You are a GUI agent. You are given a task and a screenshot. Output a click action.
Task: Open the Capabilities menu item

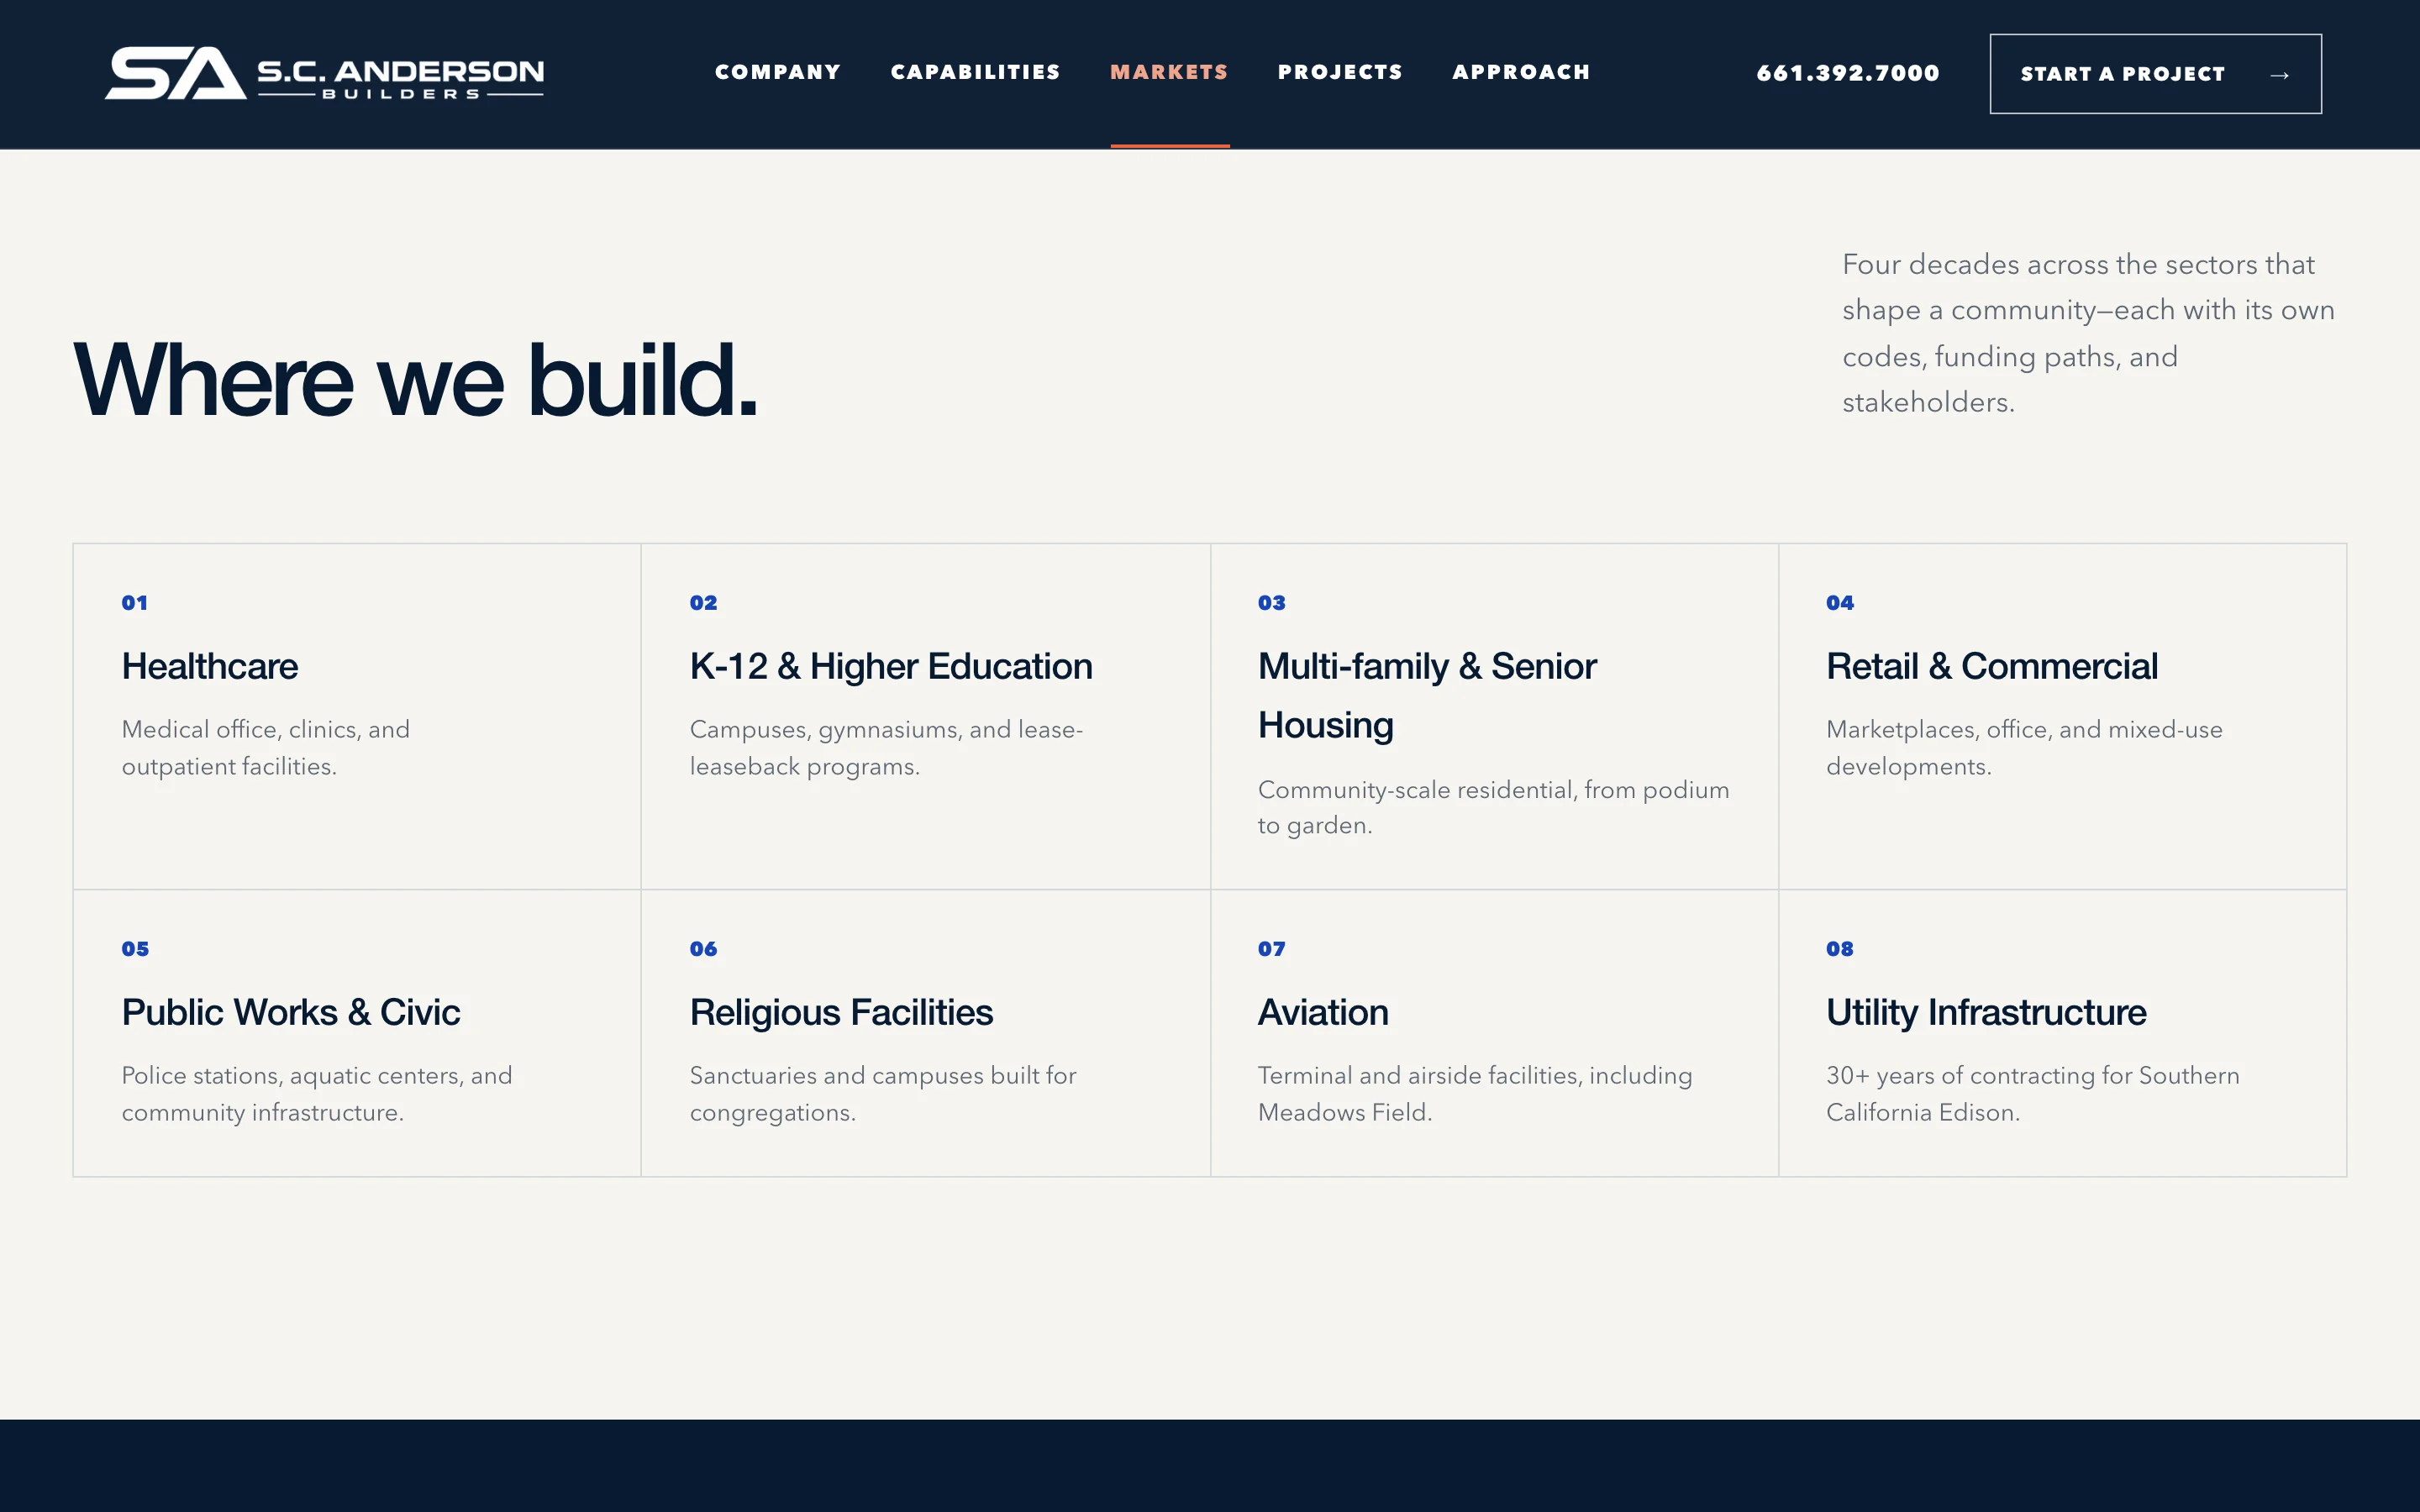coord(975,72)
